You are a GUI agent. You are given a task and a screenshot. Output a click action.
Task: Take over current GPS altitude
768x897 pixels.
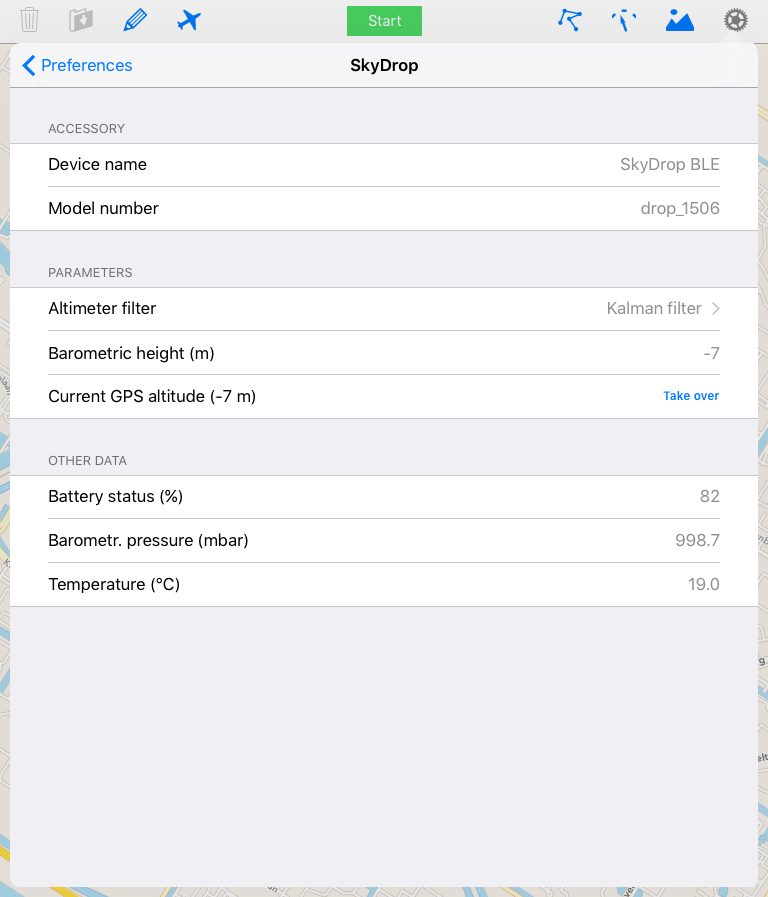tap(691, 396)
